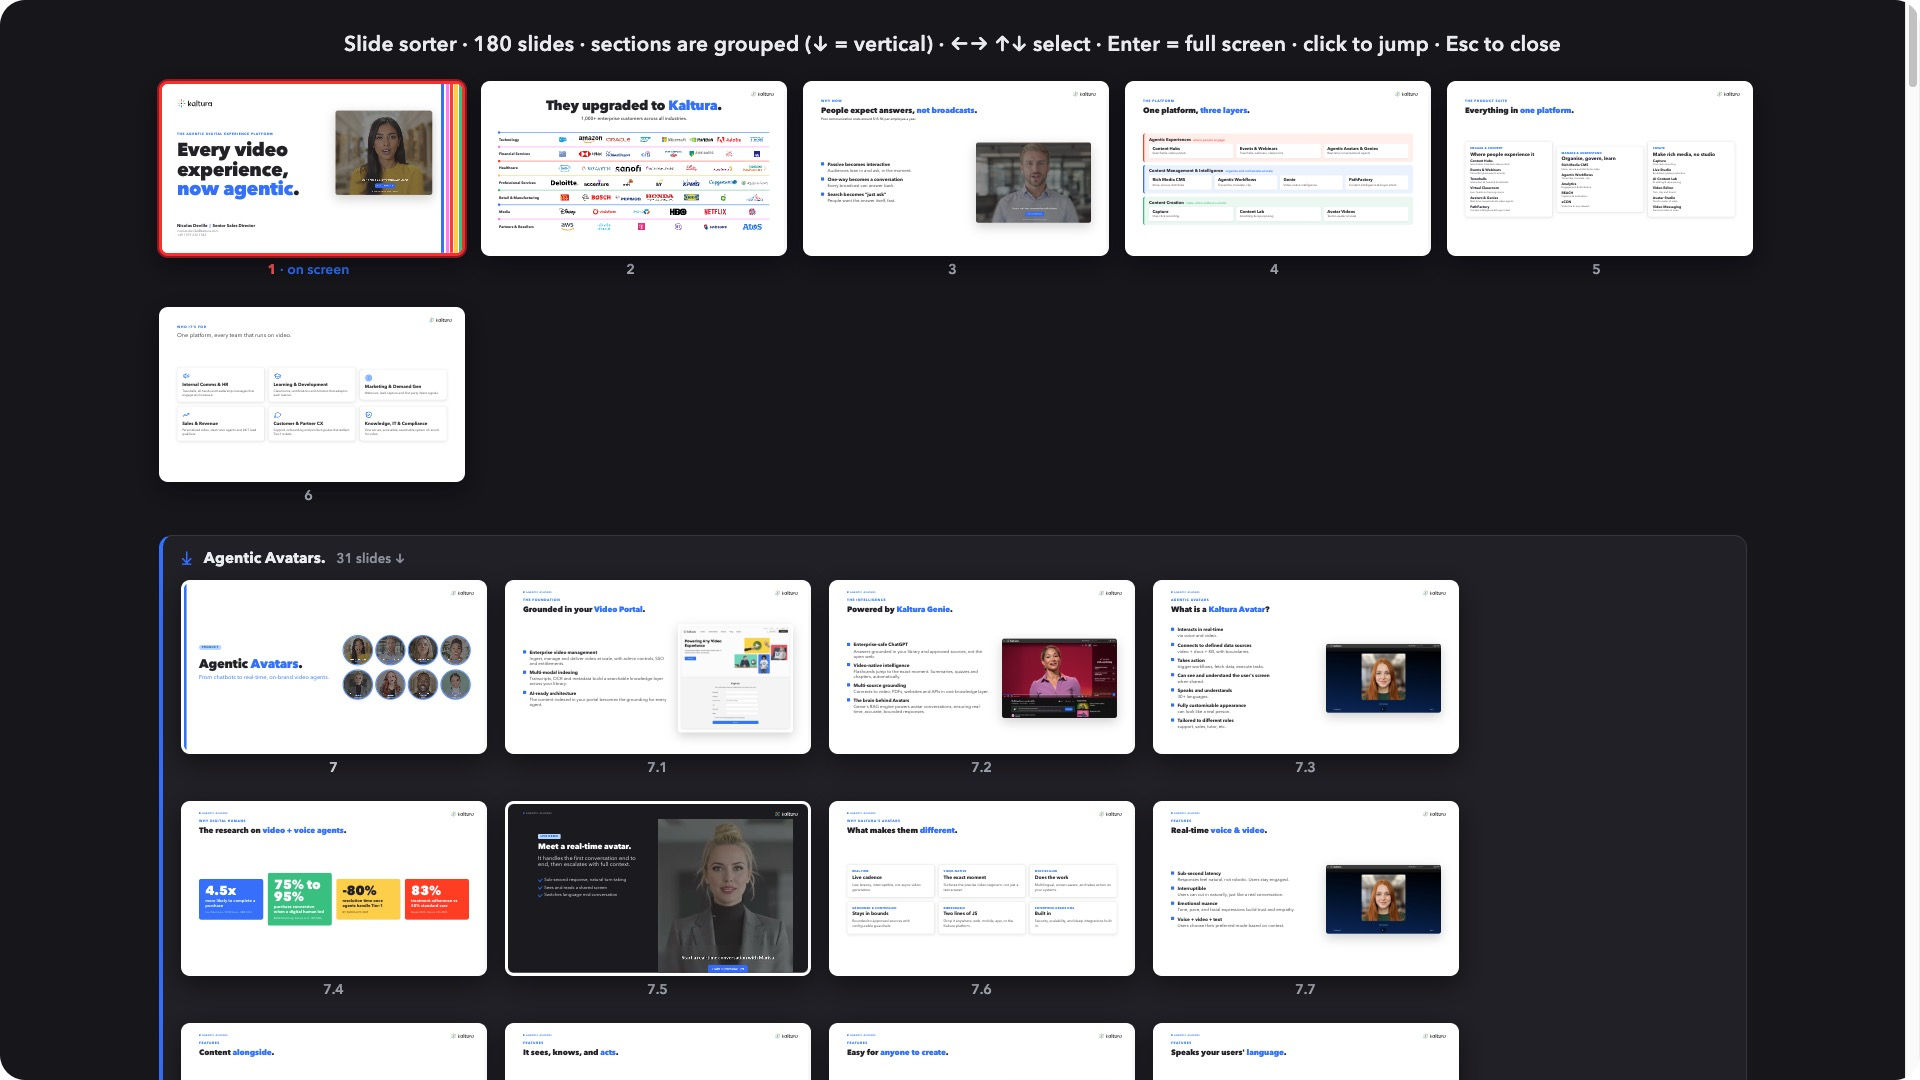Open the 'It sees, knows, and acts.' slide
This screenshot has height=1080, width=1920.
coord(658,1051)
